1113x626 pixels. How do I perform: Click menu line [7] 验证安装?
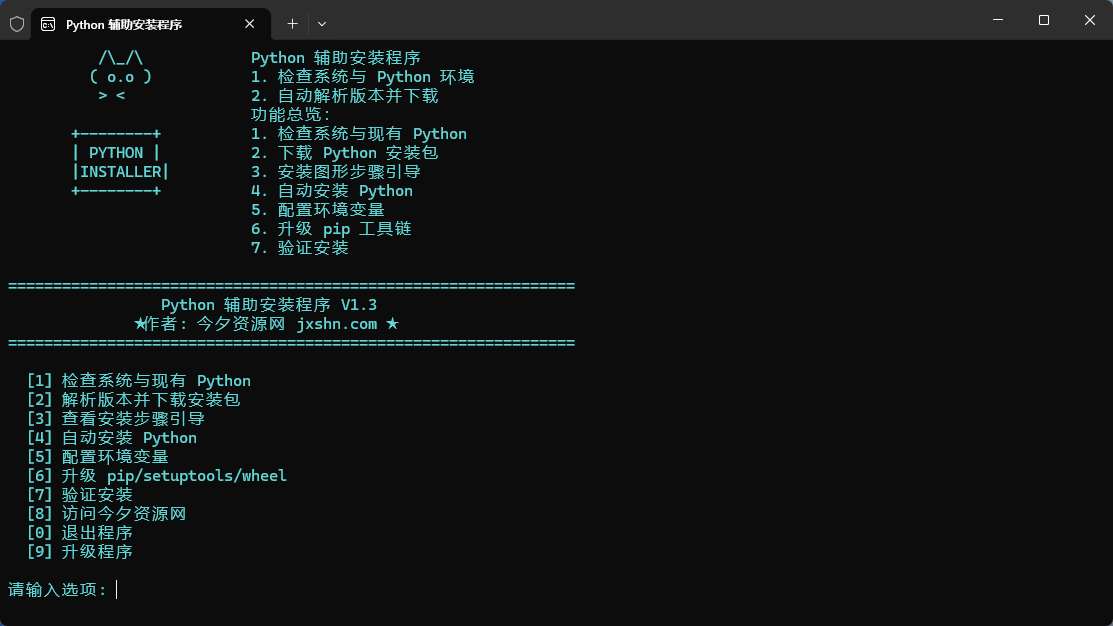coord(80,495)
